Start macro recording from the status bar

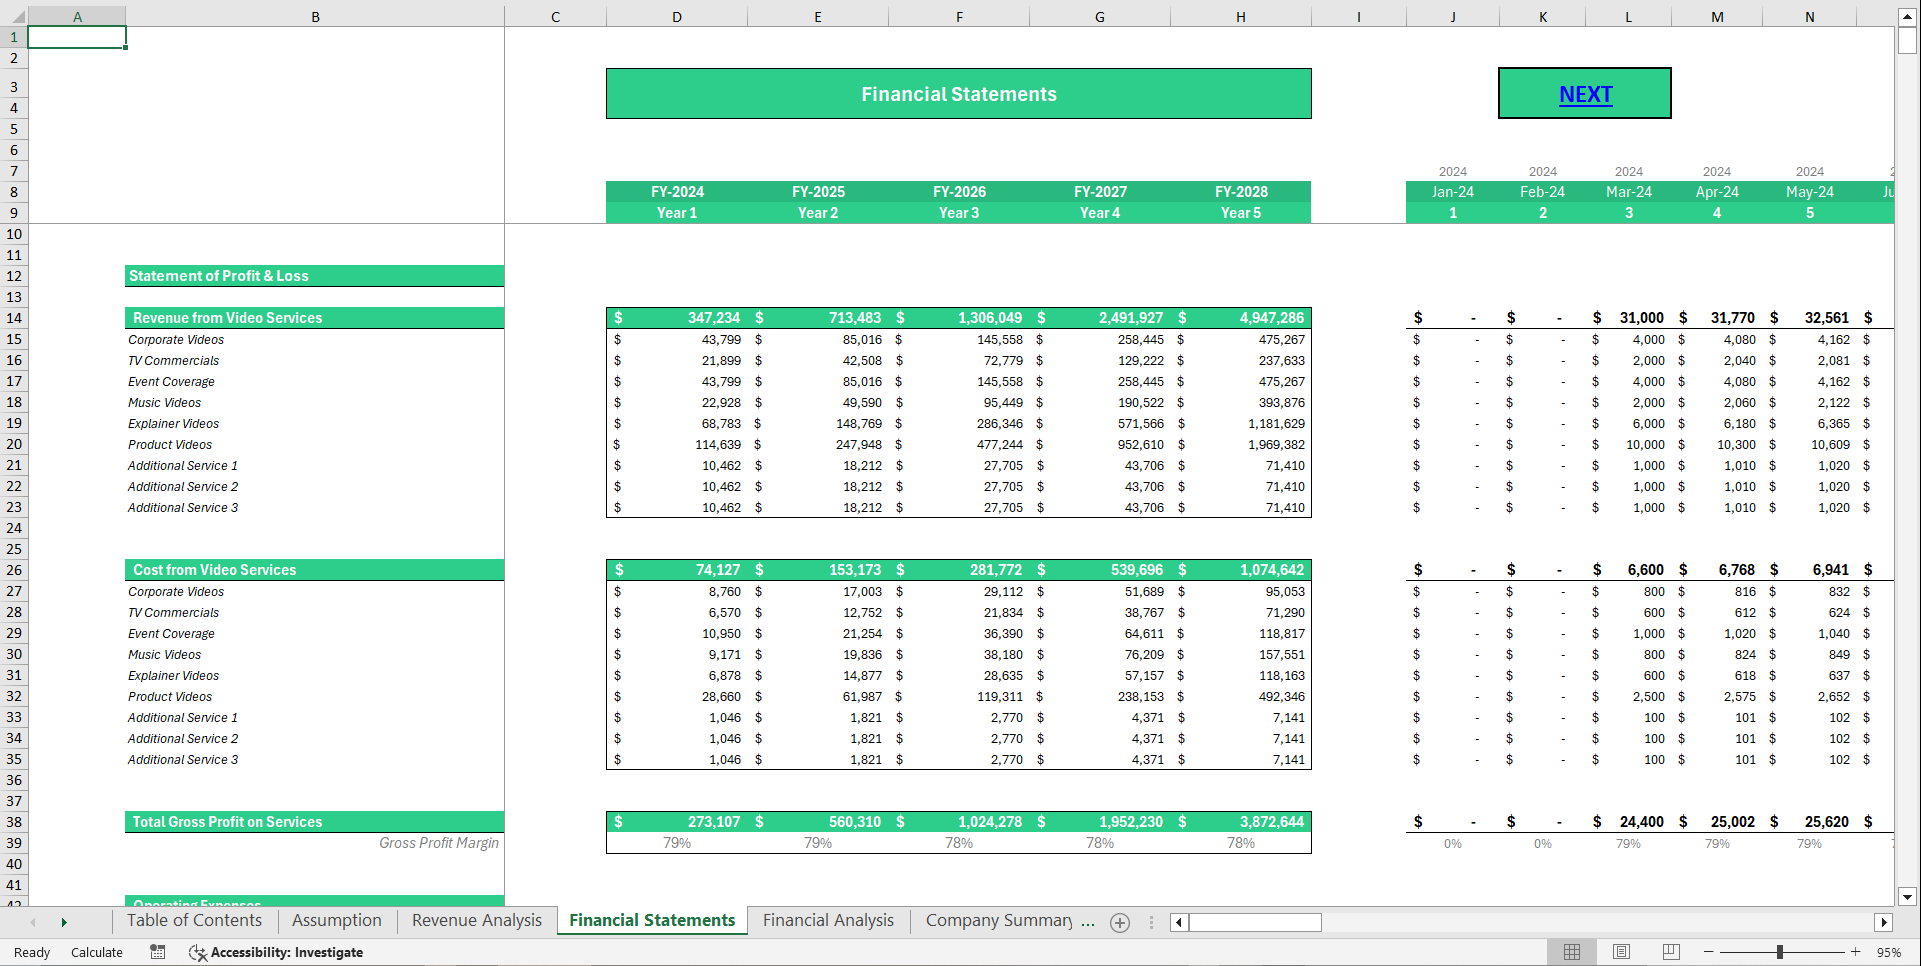(x=157, y=952)
